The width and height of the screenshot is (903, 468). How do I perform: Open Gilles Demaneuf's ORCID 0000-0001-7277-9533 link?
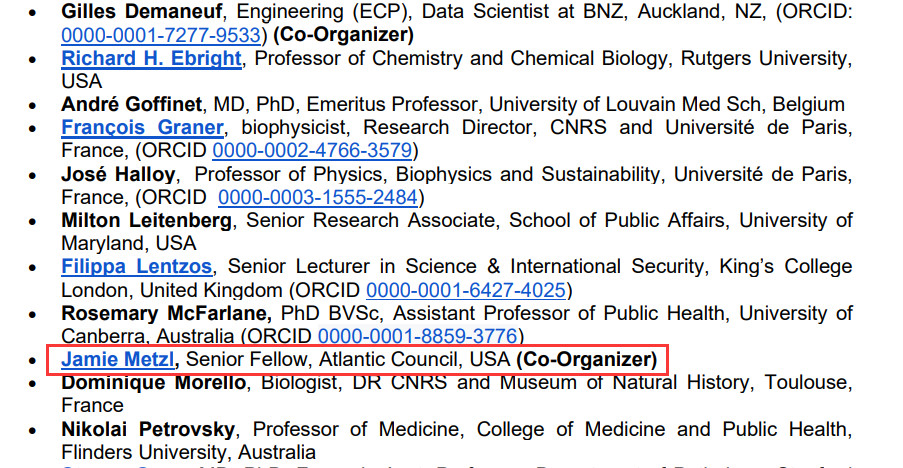(163, 35)
